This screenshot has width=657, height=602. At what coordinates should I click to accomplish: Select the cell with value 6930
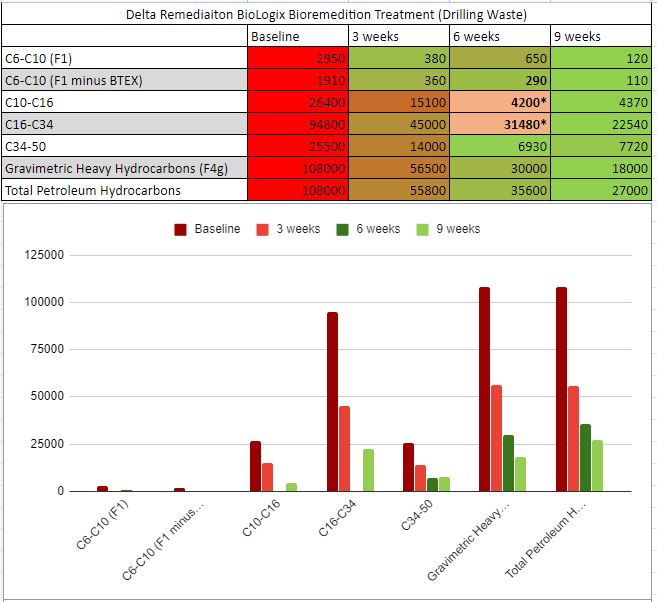(500, 146)
